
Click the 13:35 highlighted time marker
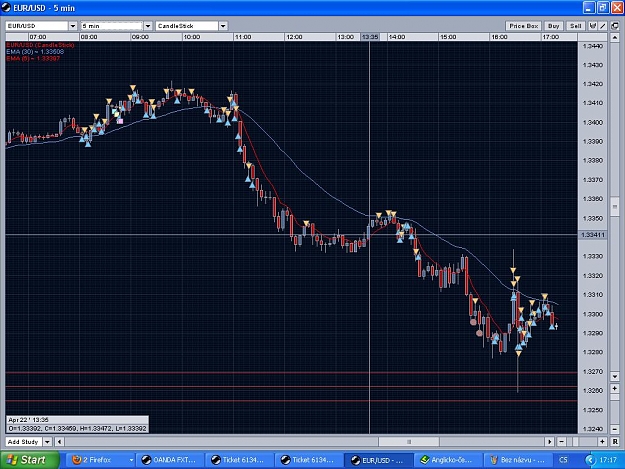click(x=370, y=37)
